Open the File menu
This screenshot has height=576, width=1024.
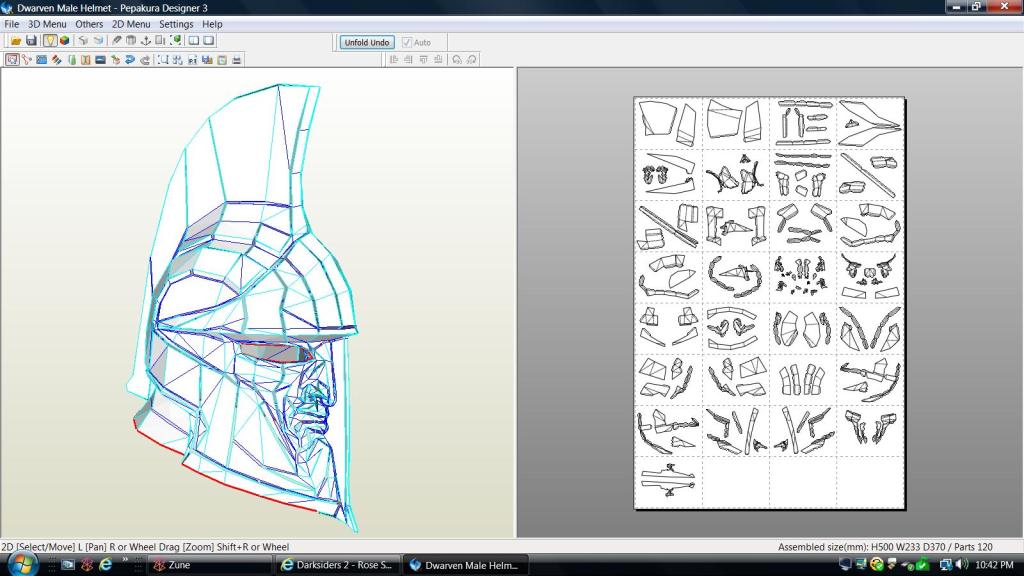coord(11,24)
